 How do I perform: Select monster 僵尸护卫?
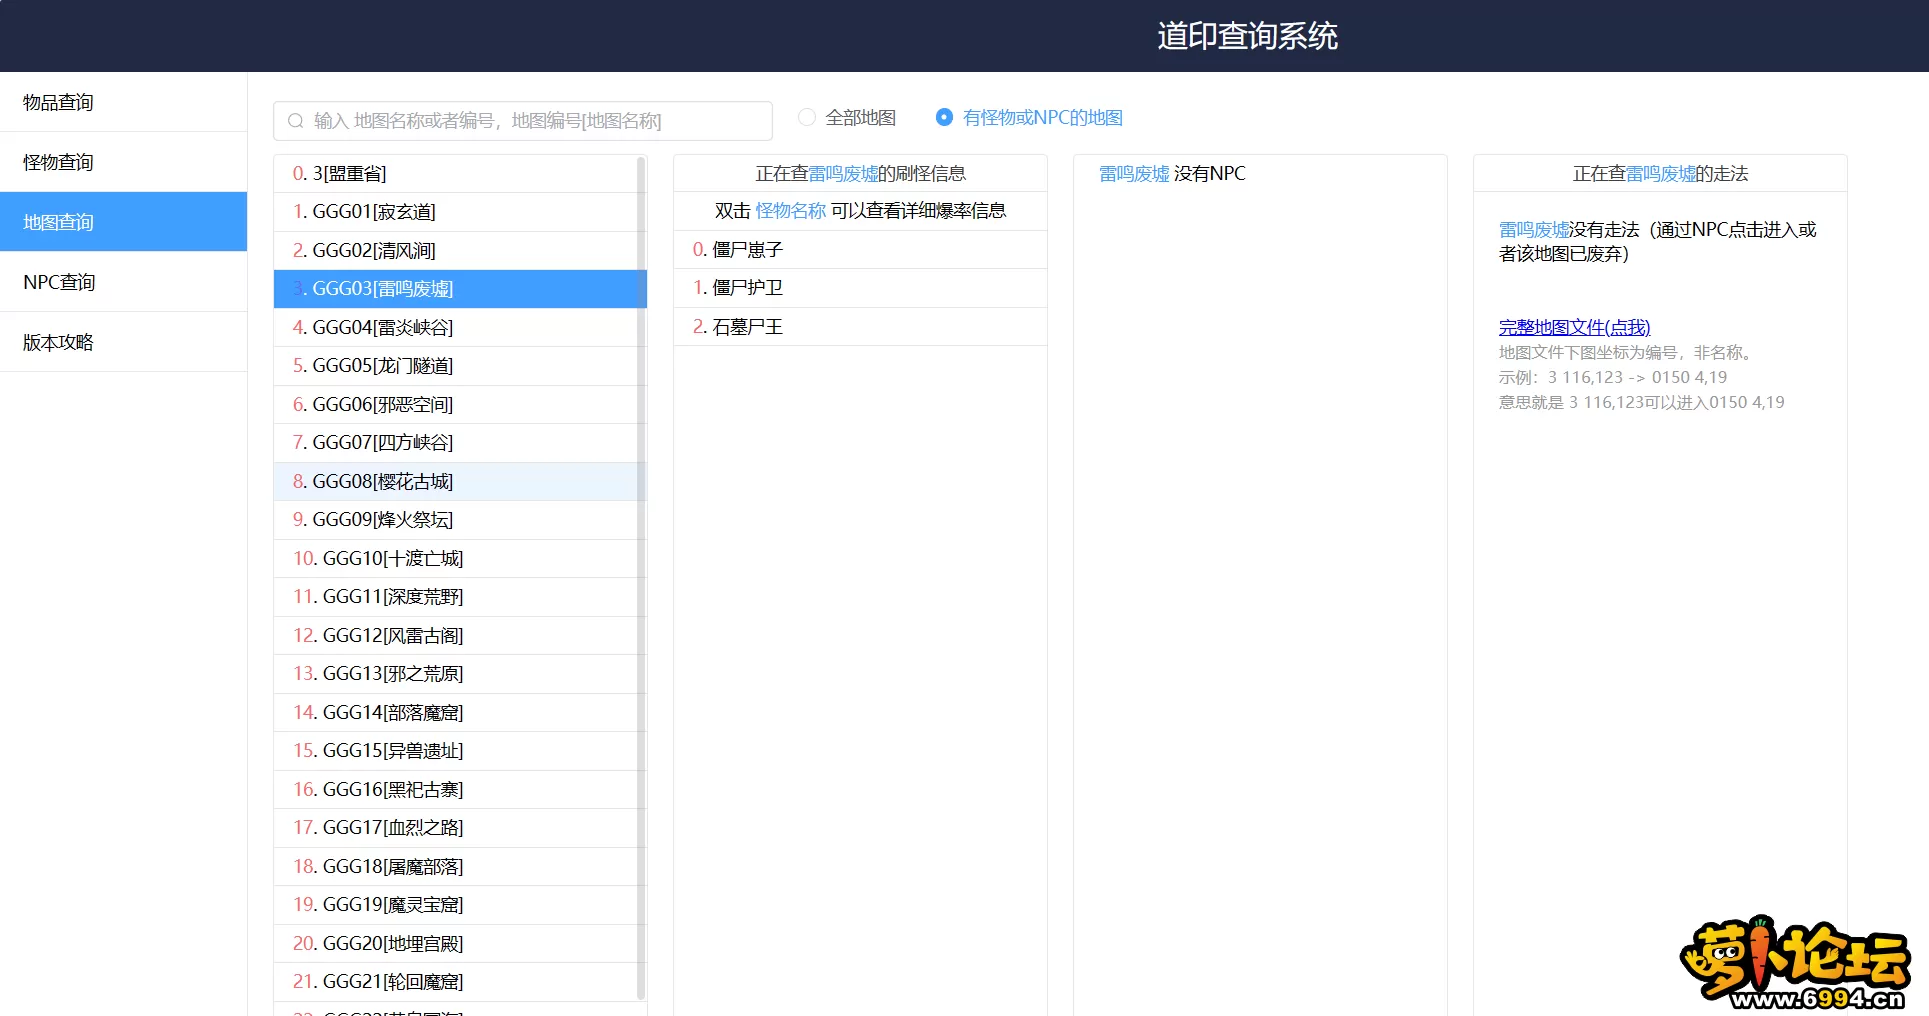pyautogui.click(x=860, y=288)
